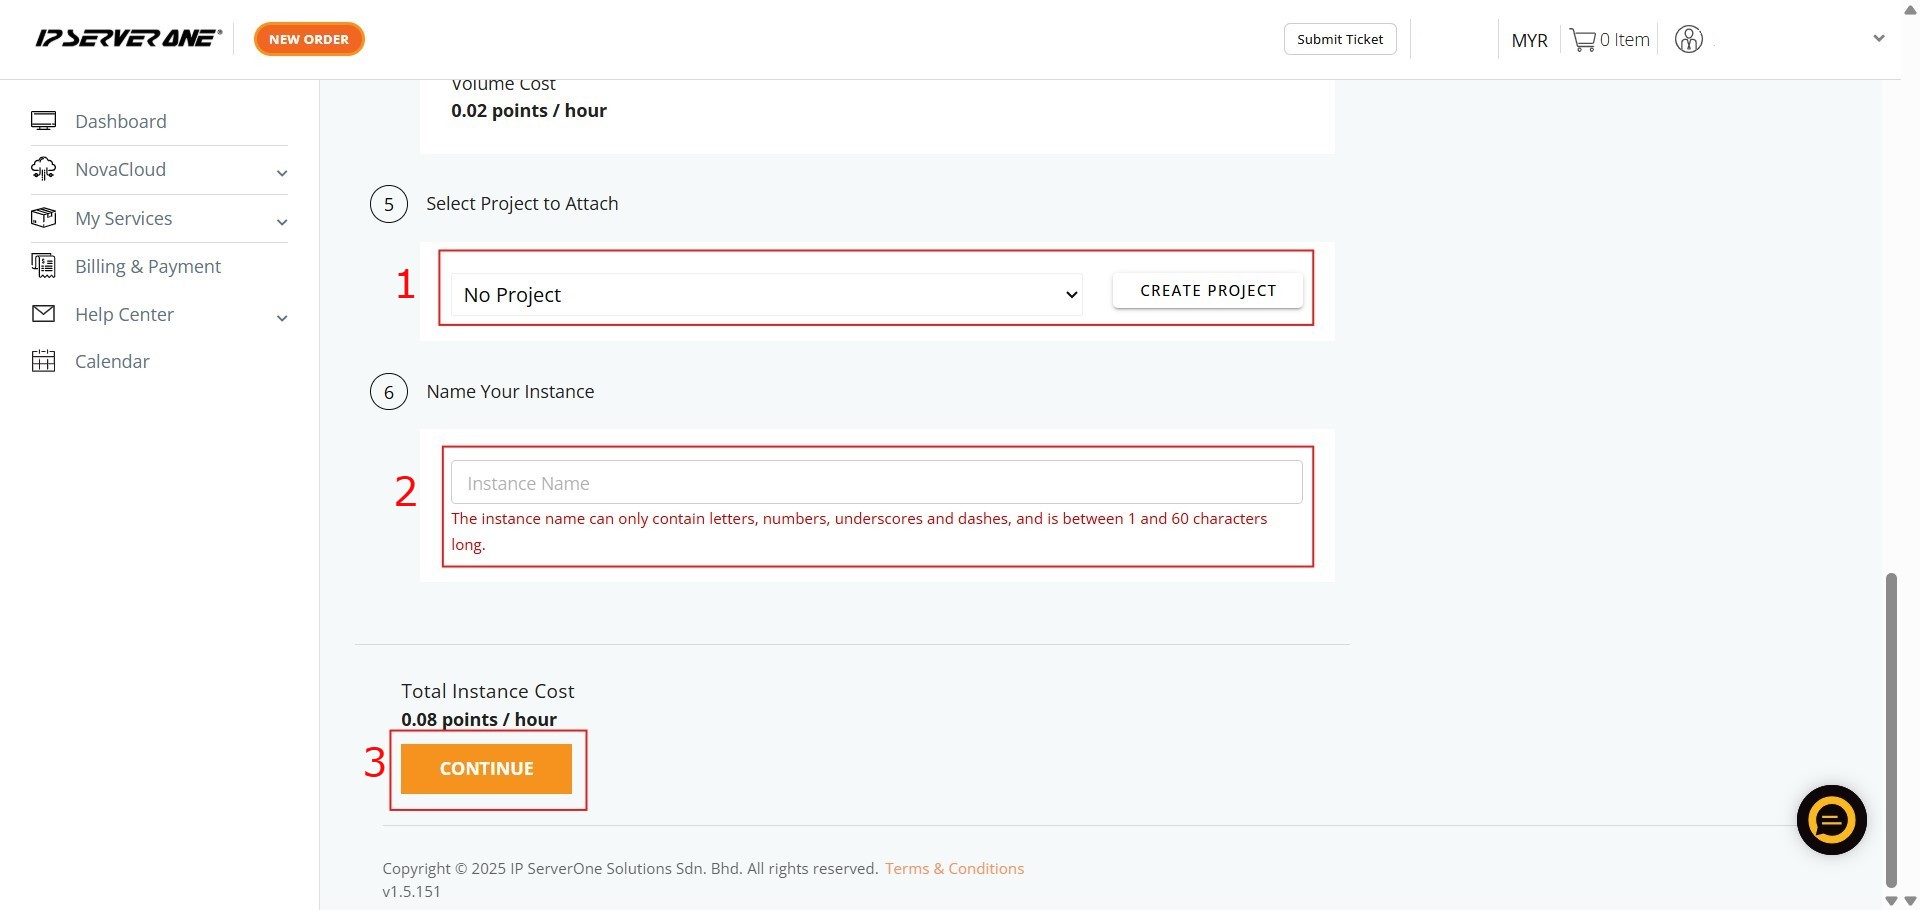Open the shopping cart icon

1582,40
